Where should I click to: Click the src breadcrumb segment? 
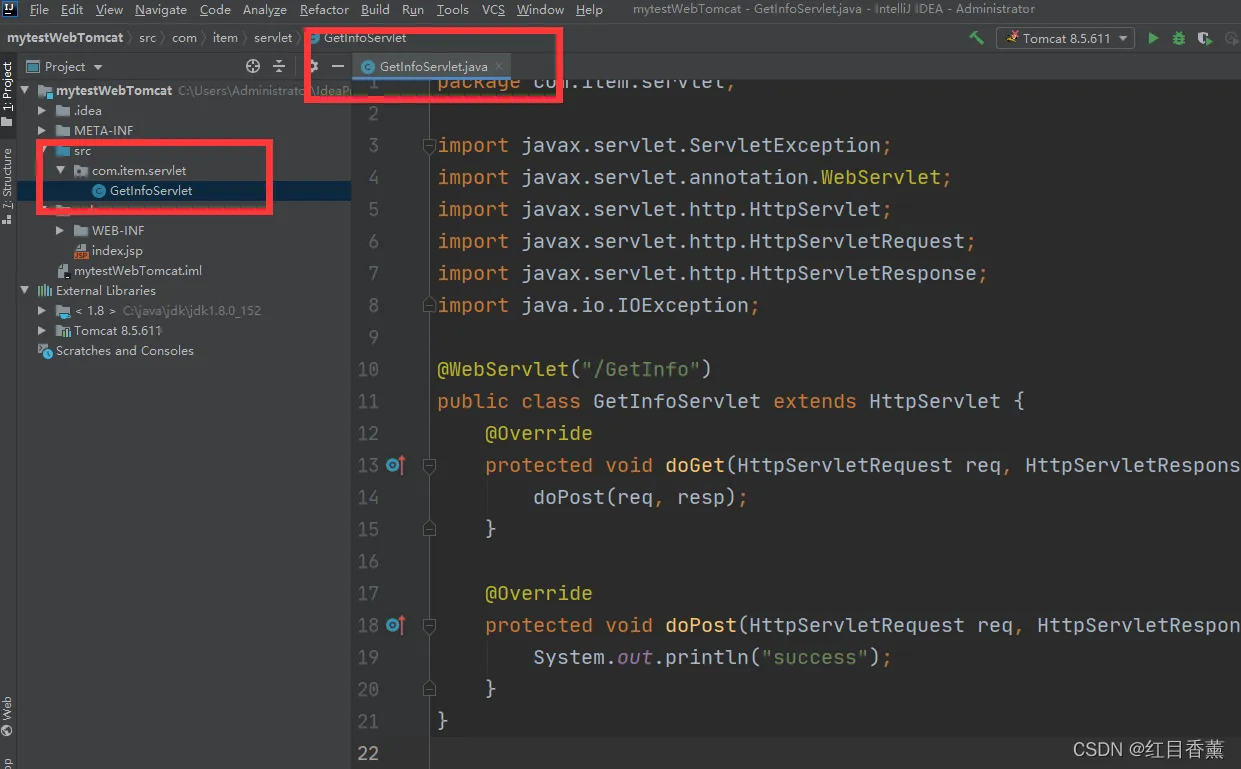coord(147,37)
